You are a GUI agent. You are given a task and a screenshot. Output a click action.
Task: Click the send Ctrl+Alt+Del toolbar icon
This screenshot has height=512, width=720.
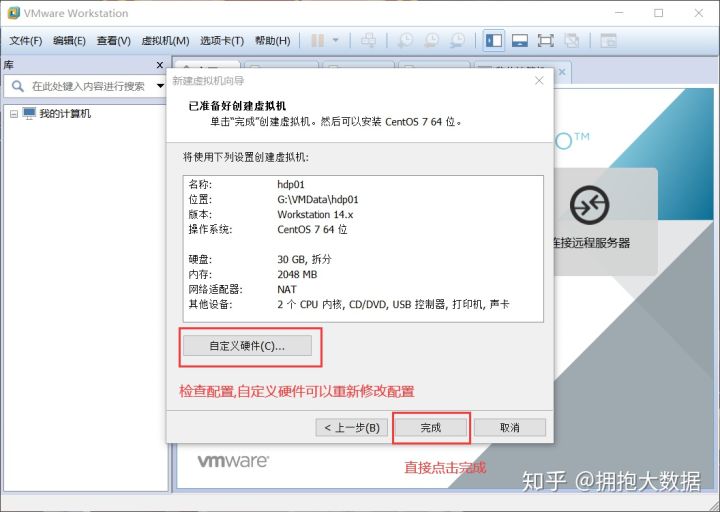coord(368,41)
